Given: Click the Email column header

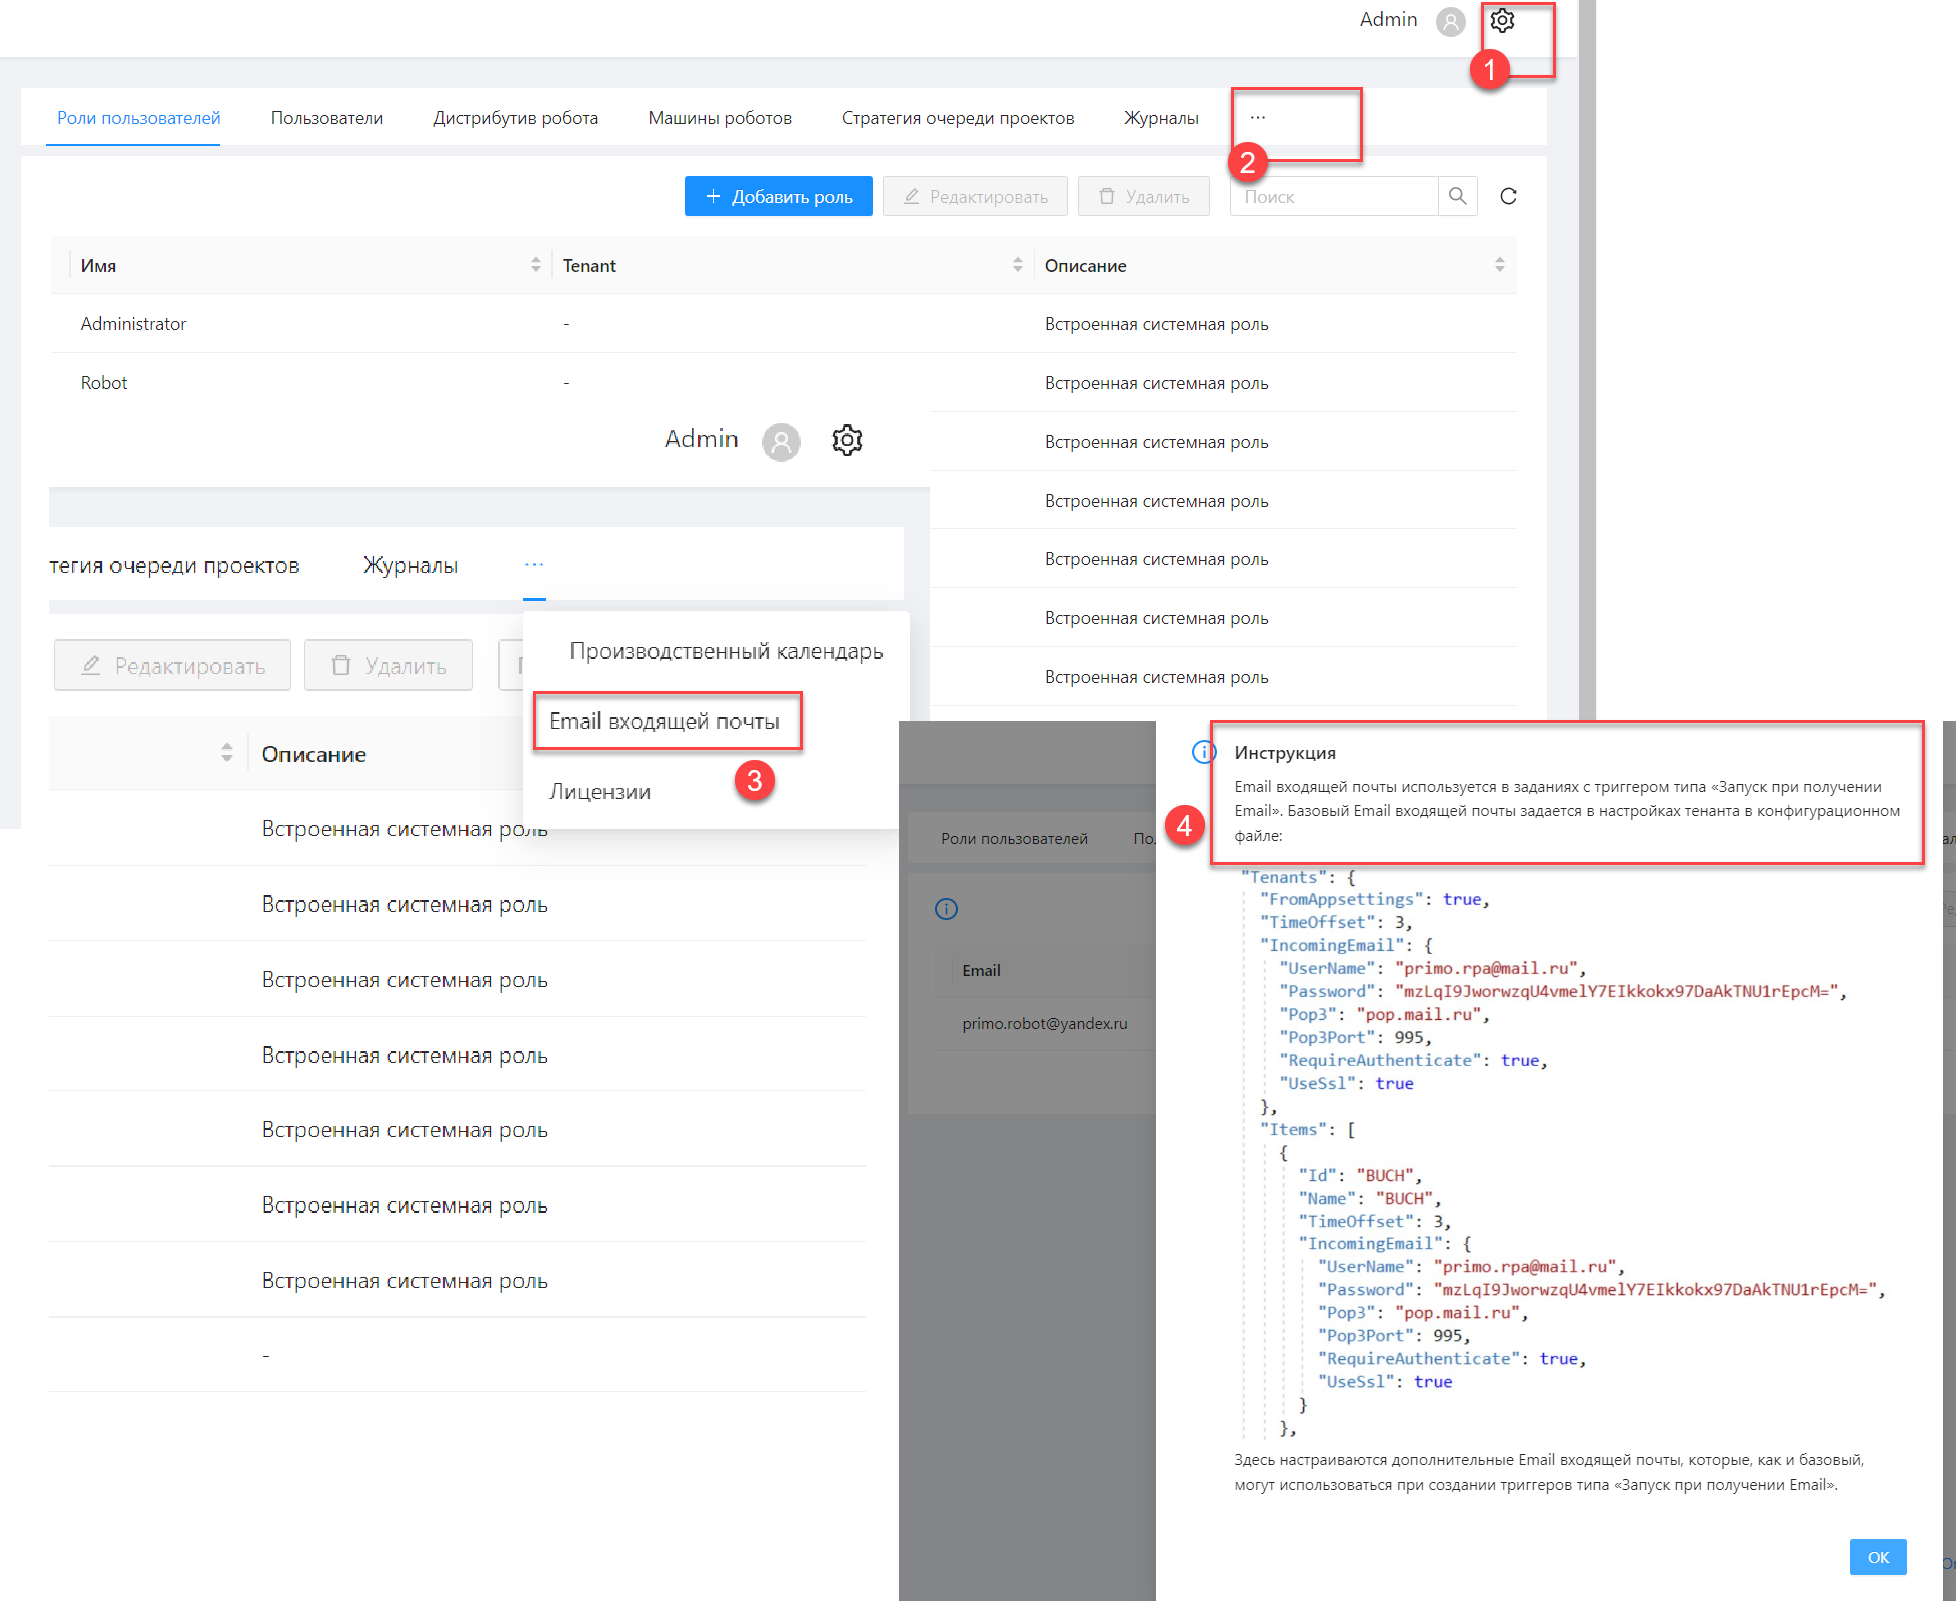Looking at the screenshot, I should coord(981,971).
